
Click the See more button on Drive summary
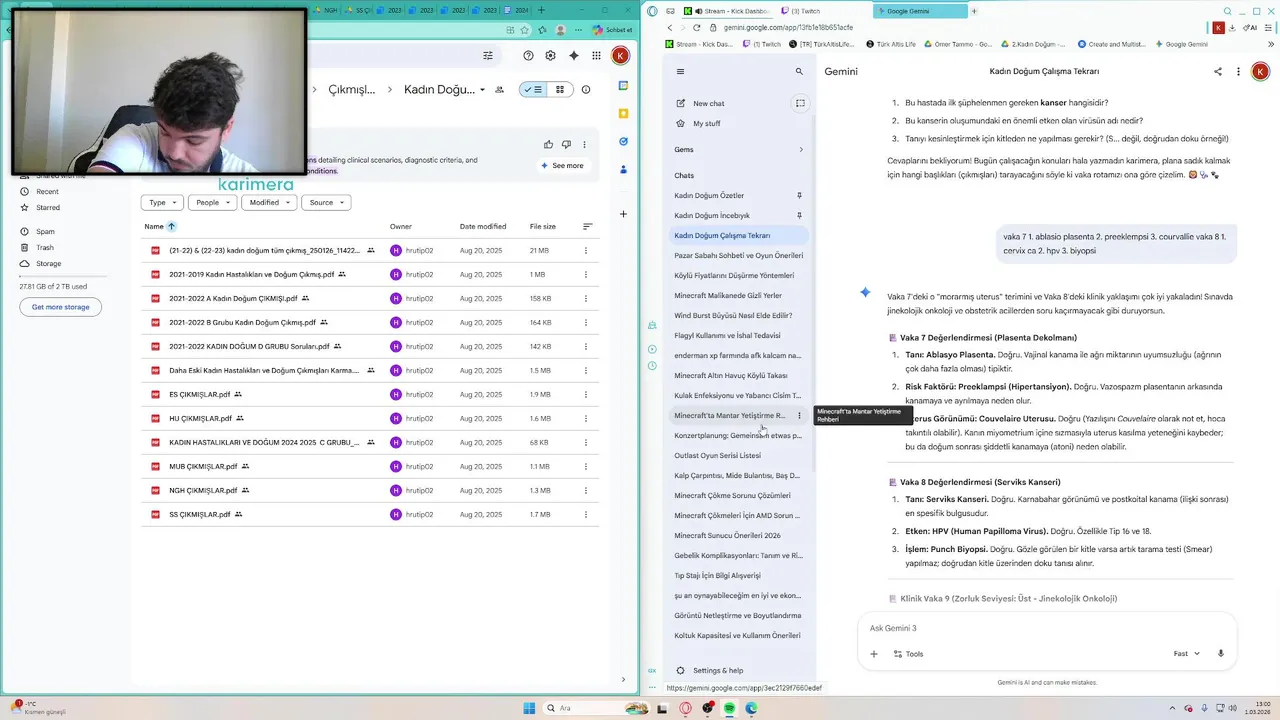click(x=562, y=166)
